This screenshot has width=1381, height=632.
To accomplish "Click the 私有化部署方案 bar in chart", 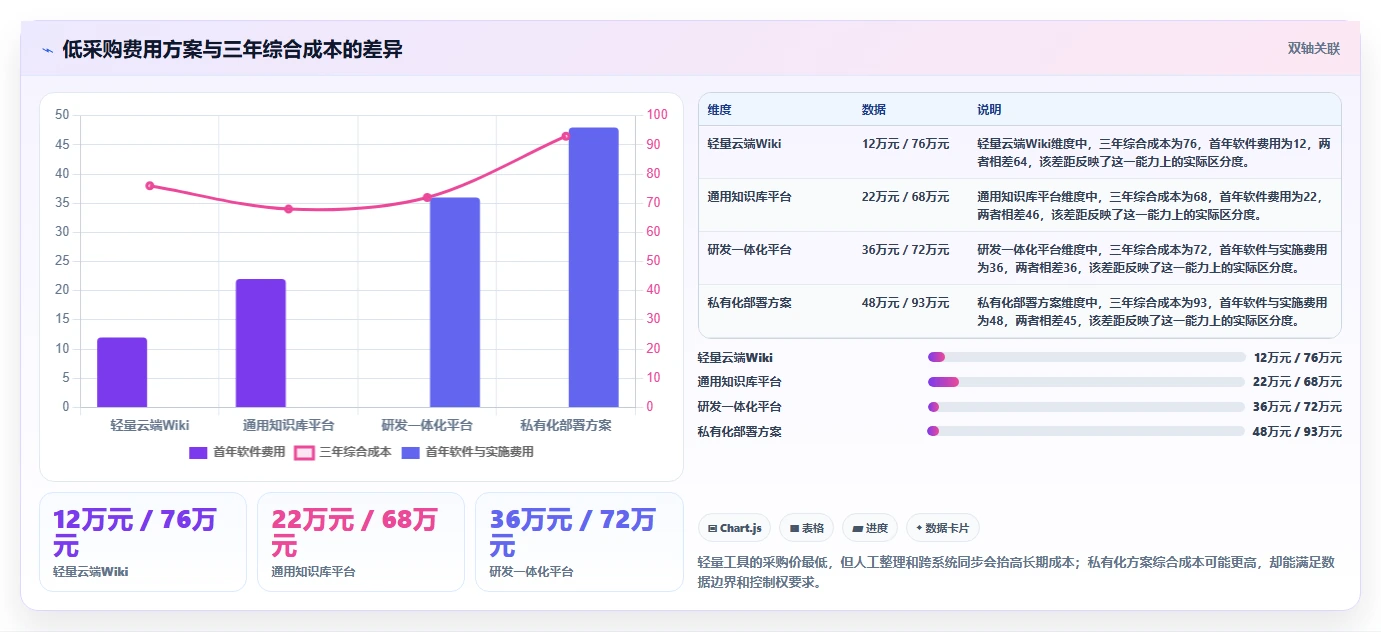I will click(594, 267).
